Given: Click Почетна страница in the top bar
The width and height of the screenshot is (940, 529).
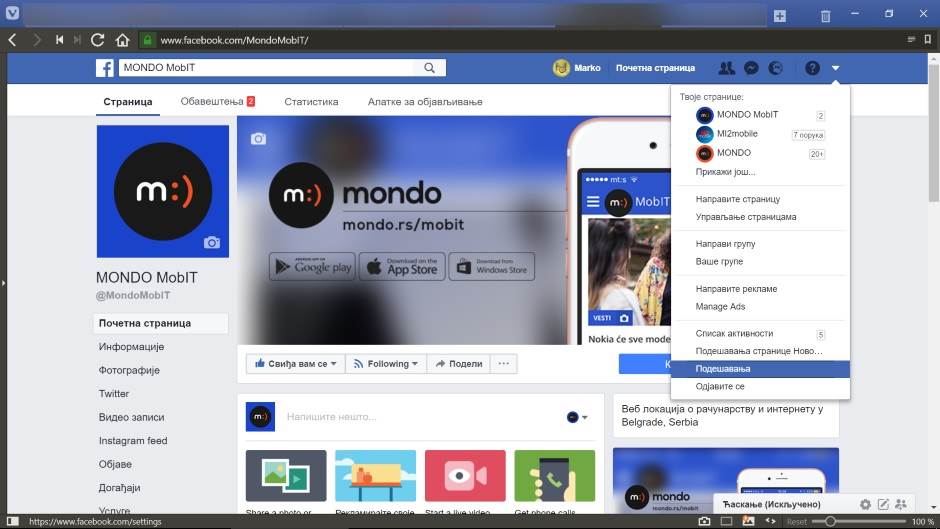Looking at the screenshot, I should pyautogui.click(x=655, y=68).
